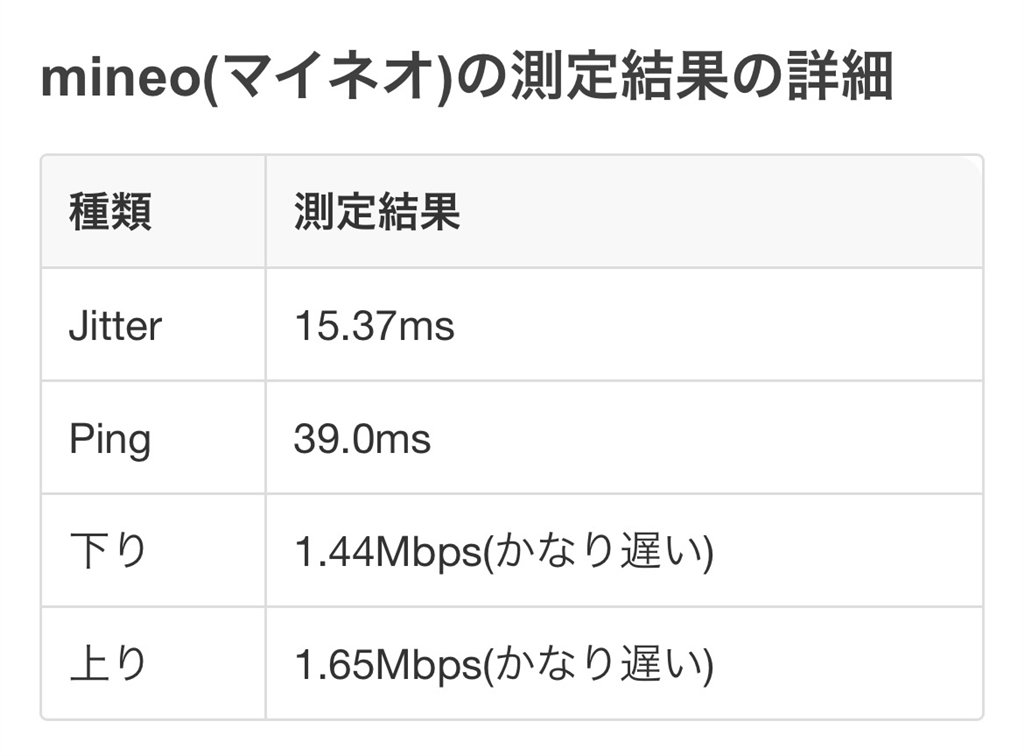This screenshot has height=756, width=1024.
Task: Click the mineo measurement details heading
Action: pos(466,79)
